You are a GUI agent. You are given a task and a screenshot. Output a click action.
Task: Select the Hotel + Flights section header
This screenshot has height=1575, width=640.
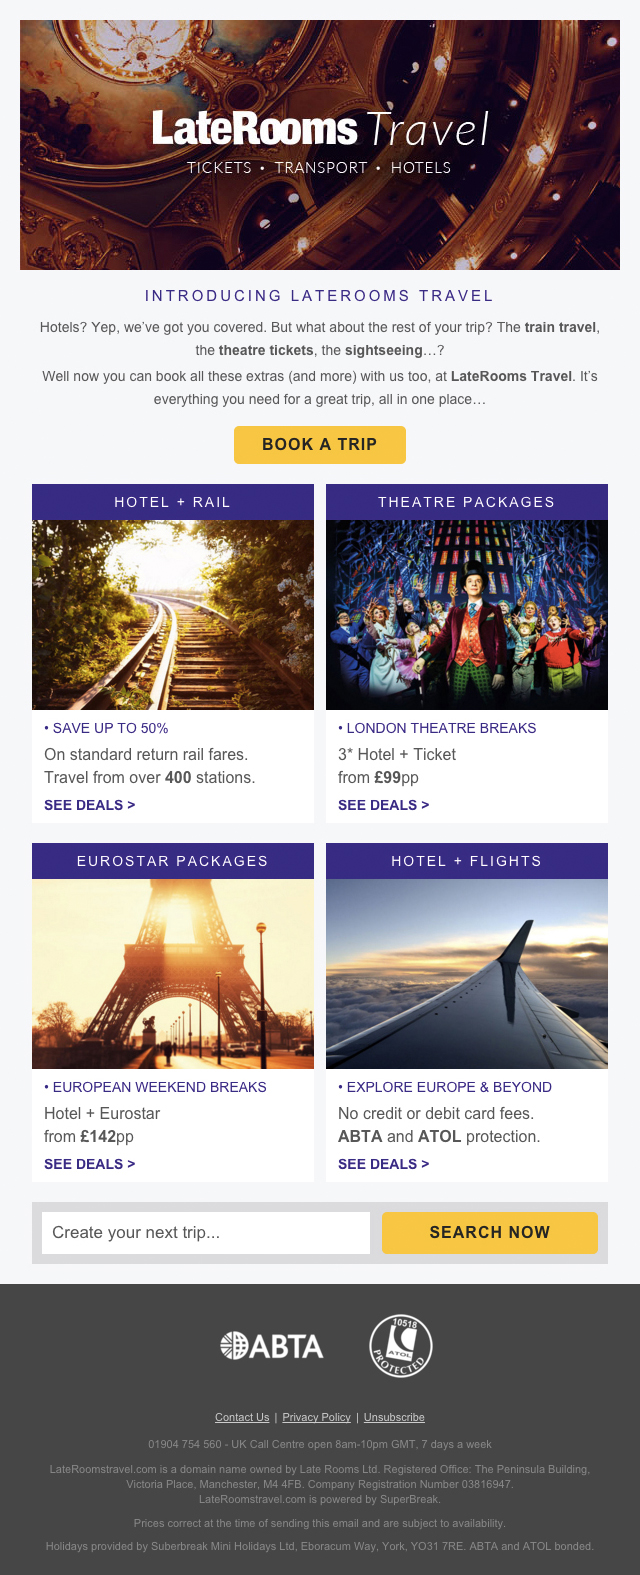467,861
